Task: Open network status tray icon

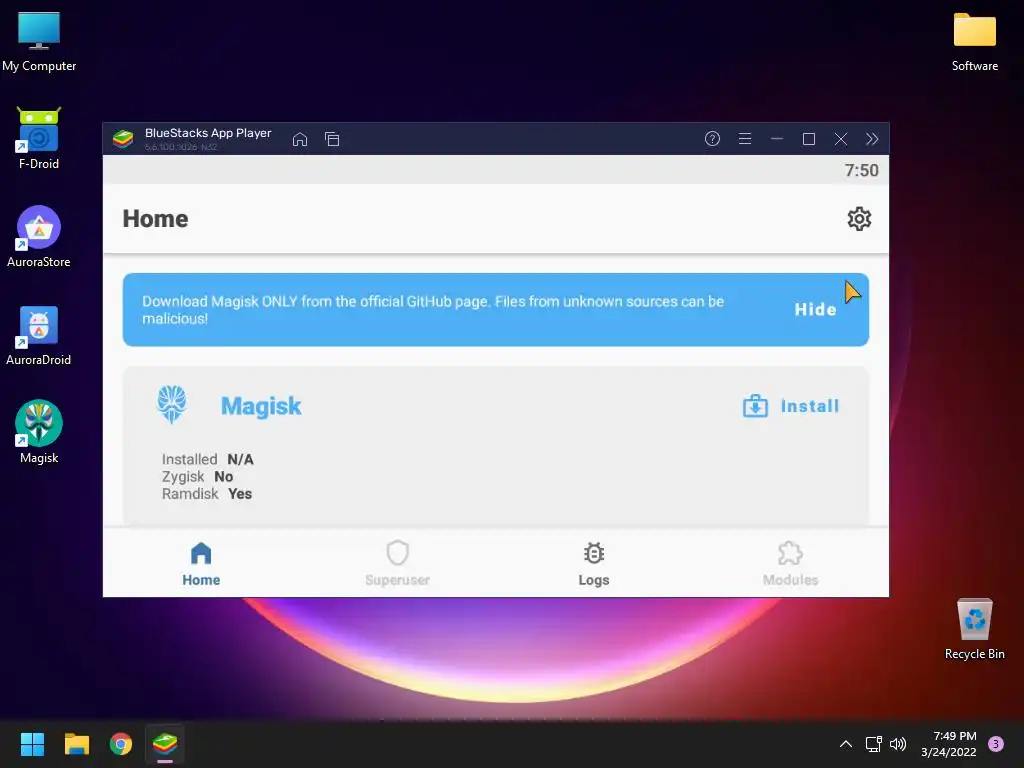Action: pos(873,744)
